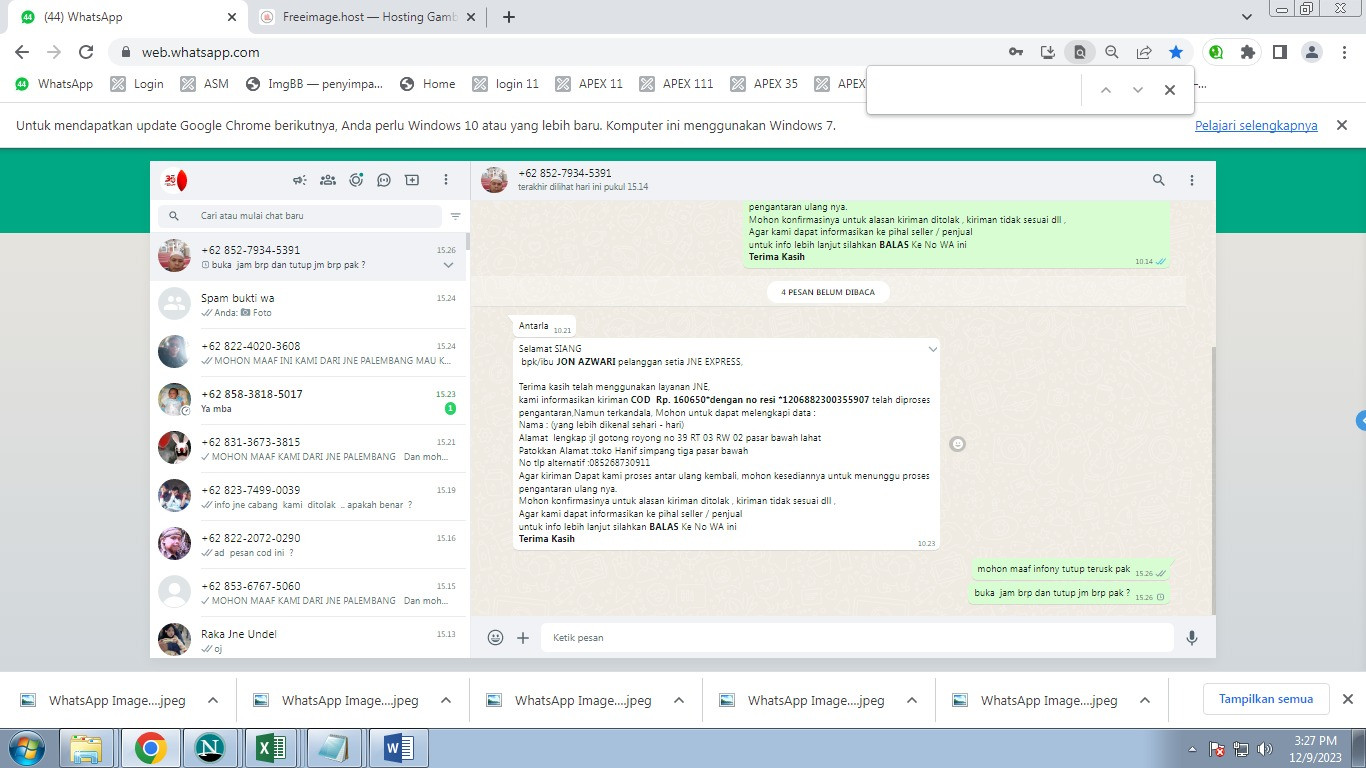The width and height of the screenshot is (1366, 768).
Task: Open the APEX 11 bookmark
Action: point(589,84)
